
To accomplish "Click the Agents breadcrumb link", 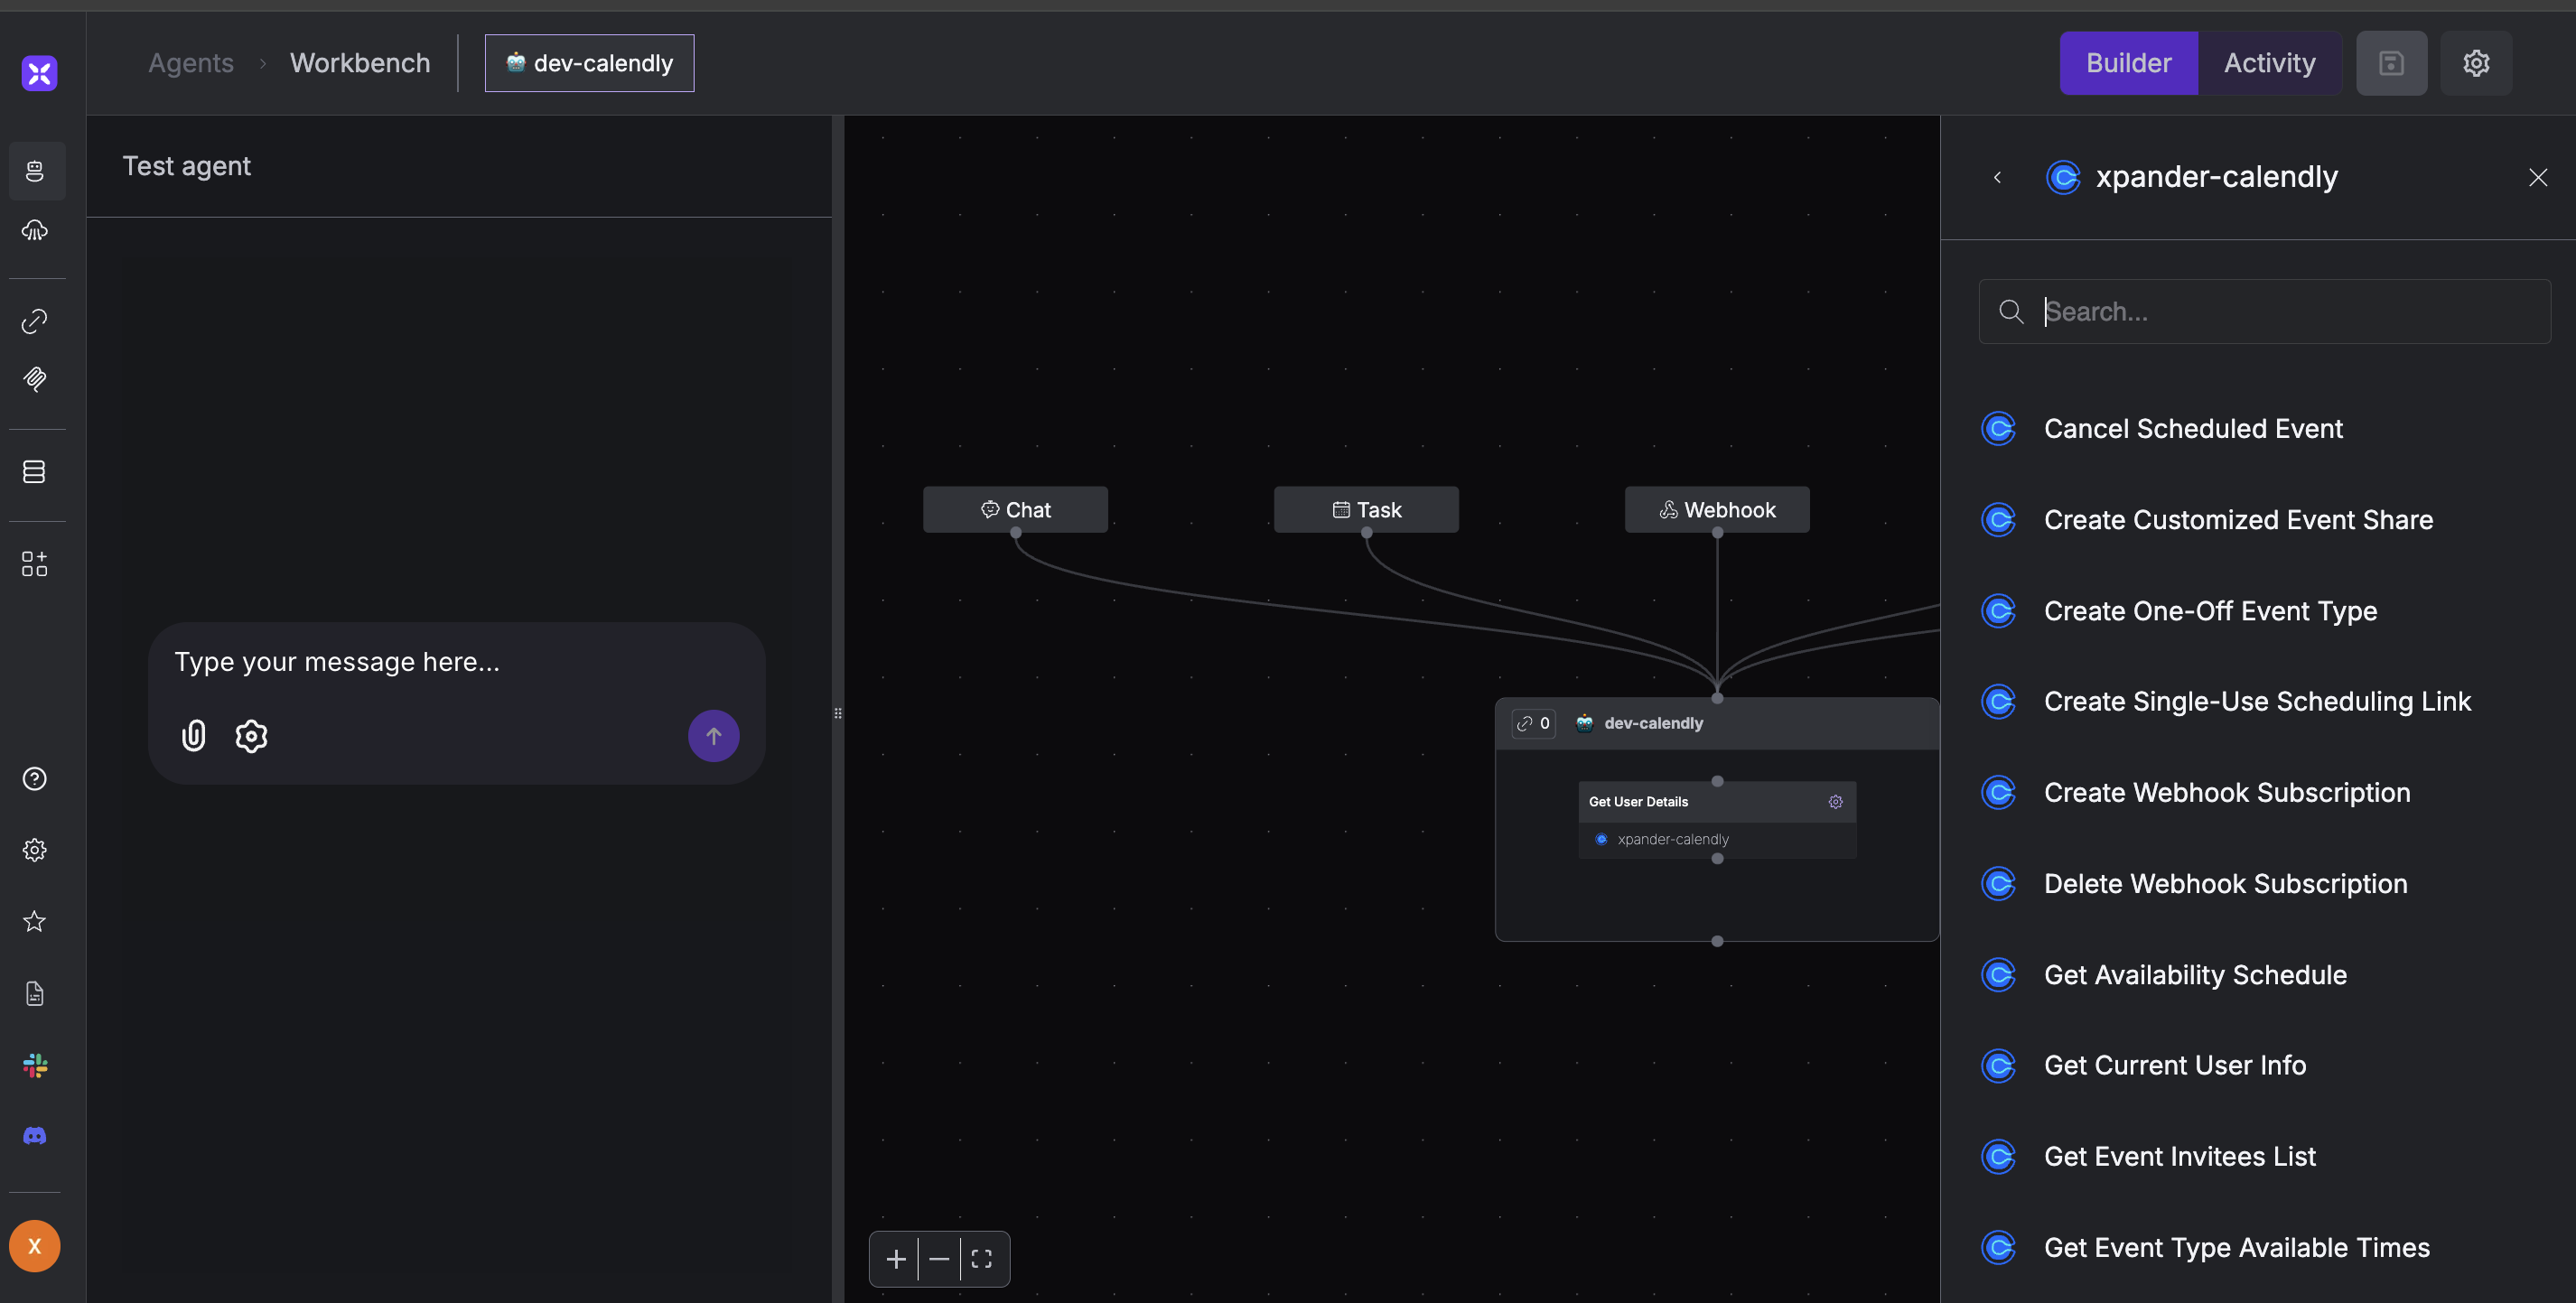I will pos(191,63).
